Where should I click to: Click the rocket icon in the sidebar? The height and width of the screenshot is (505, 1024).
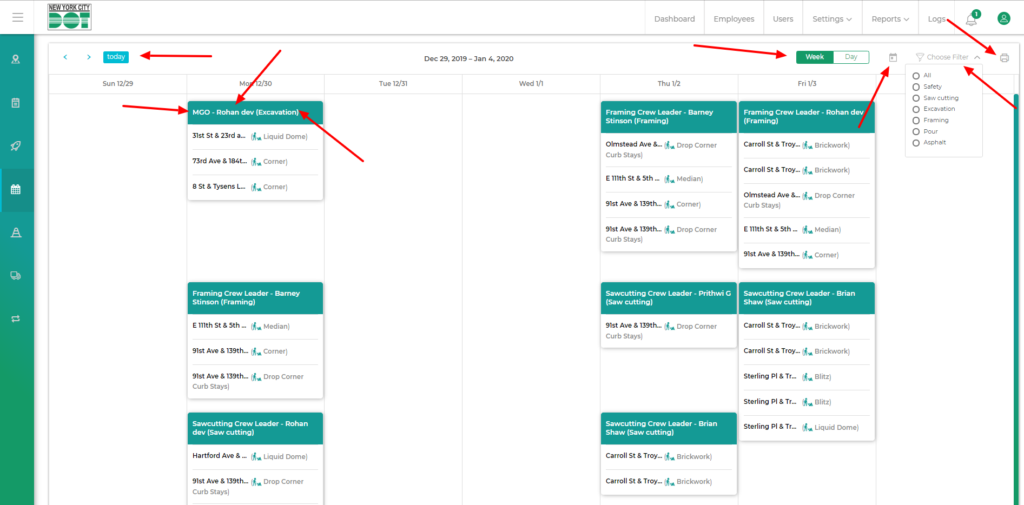[x=16, y=146]
